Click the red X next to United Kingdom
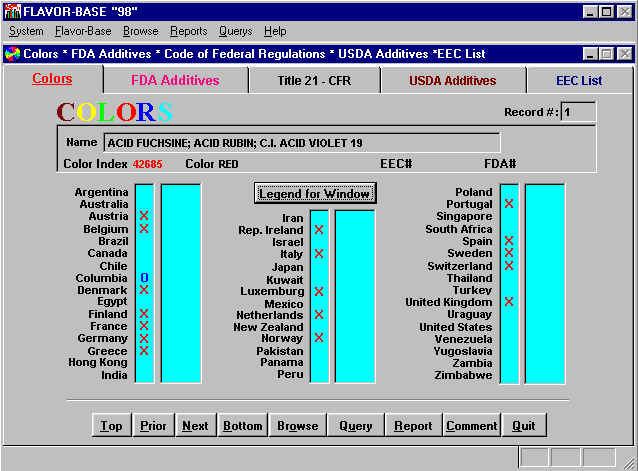 [509, 302]
